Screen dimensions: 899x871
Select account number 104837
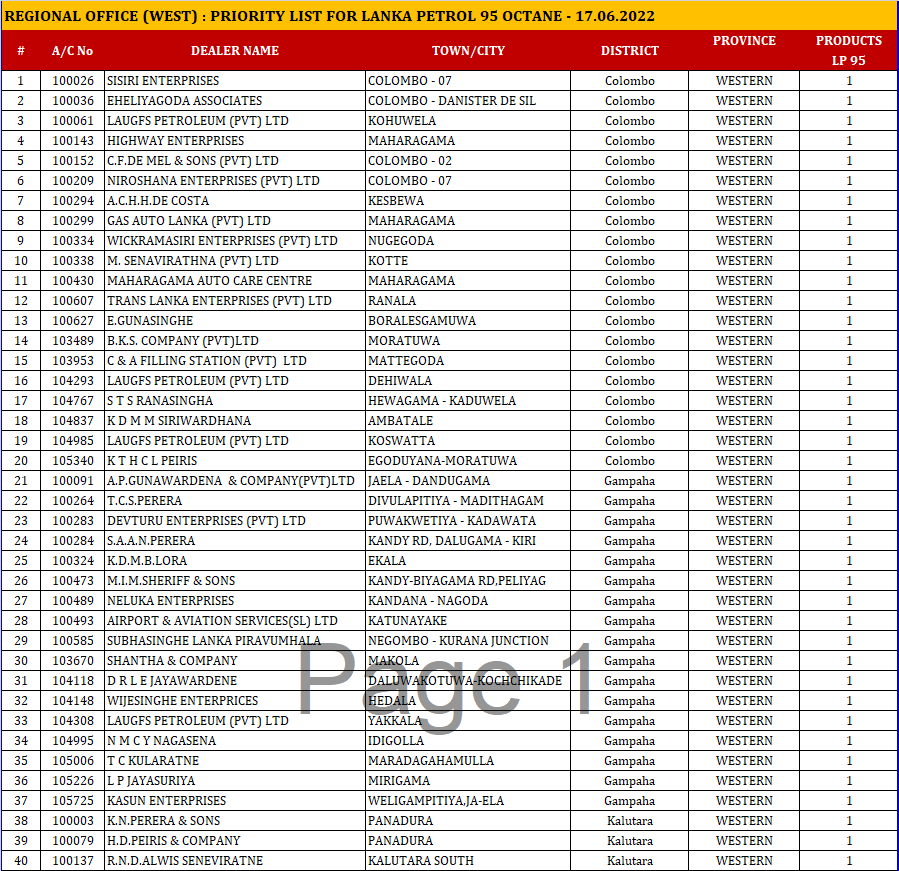tap(73, 421)
